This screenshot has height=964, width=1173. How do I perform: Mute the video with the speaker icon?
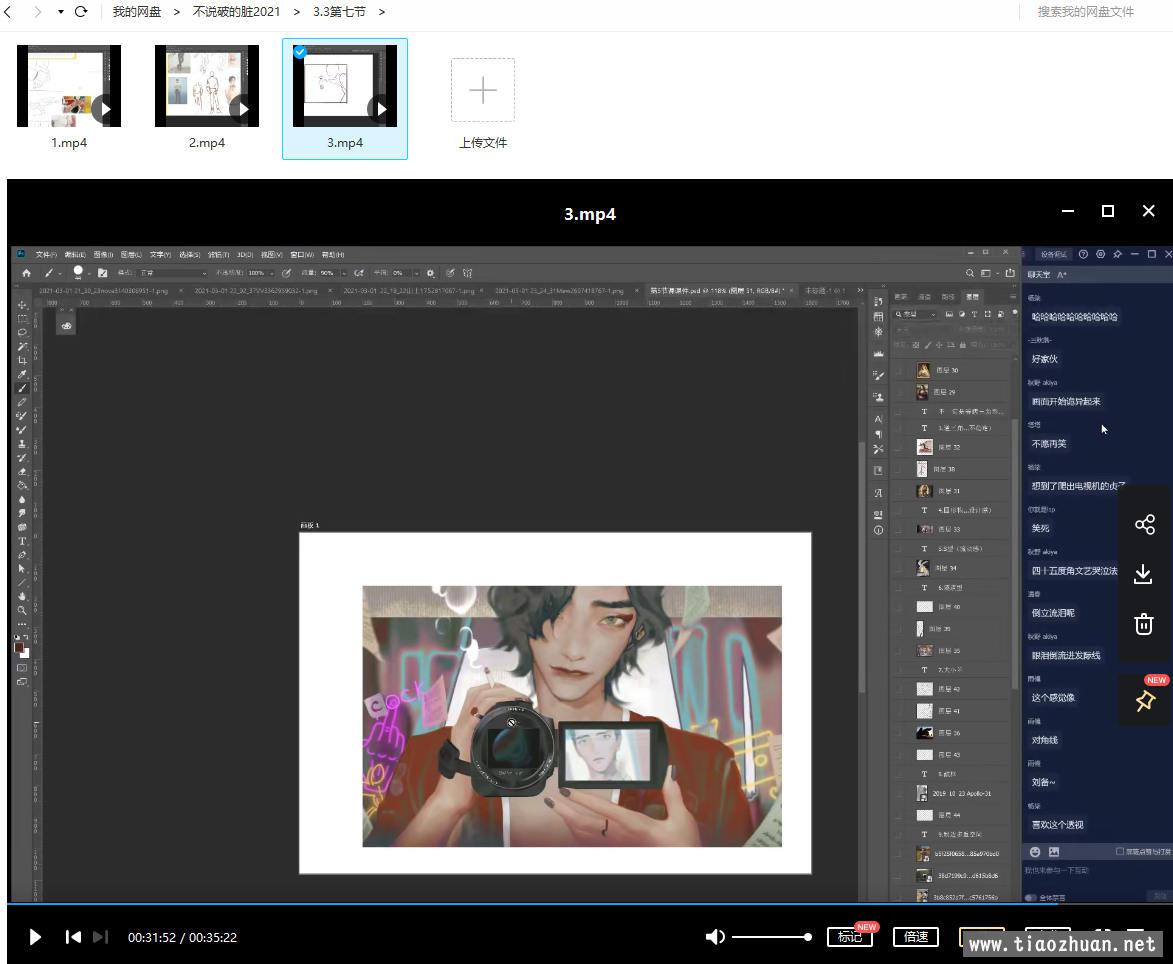[715, 937]
